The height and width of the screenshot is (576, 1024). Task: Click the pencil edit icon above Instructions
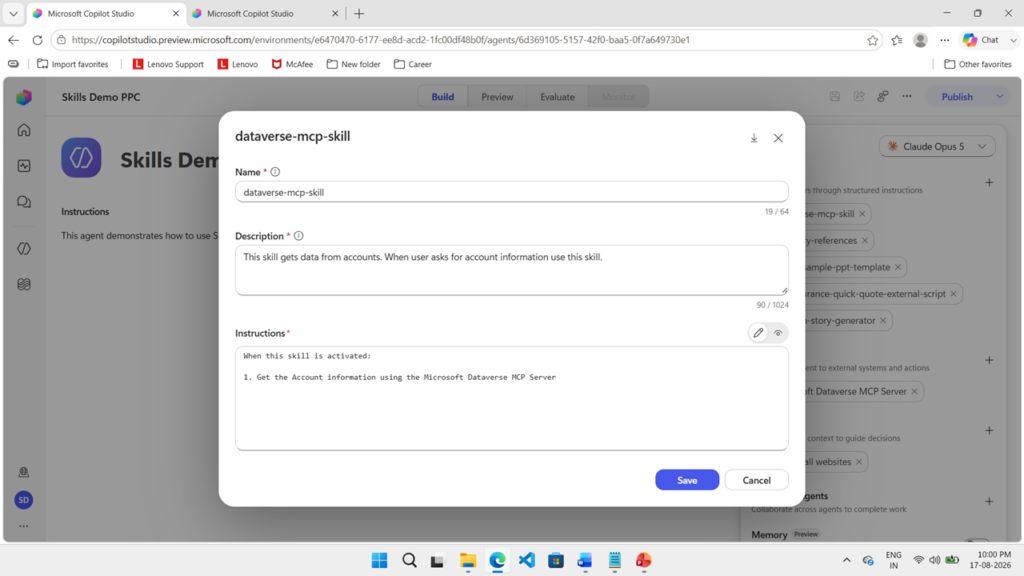[x=758, y=333]
